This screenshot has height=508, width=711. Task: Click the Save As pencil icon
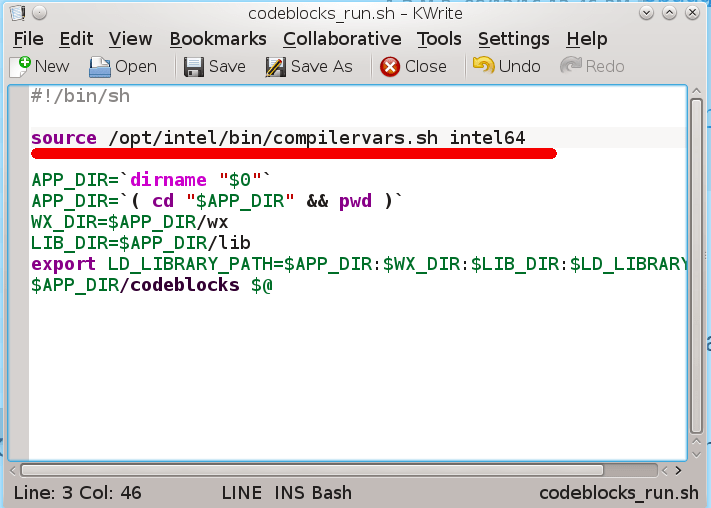point(275,67)
